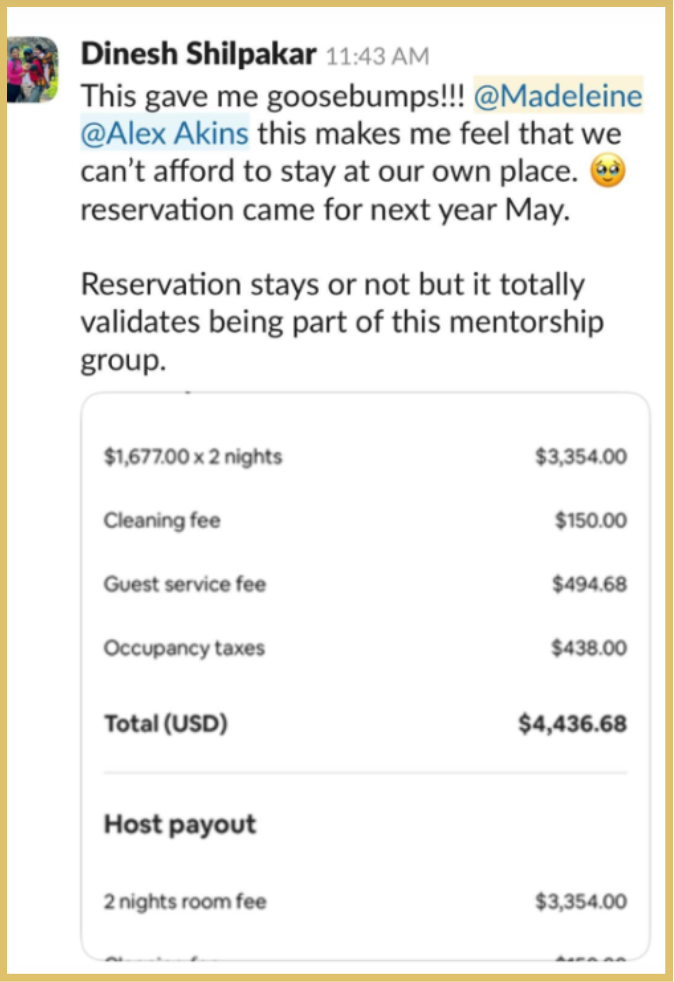Click the $4,436.68 total amount
Screen dimensions: 674x982
(572, 723)
